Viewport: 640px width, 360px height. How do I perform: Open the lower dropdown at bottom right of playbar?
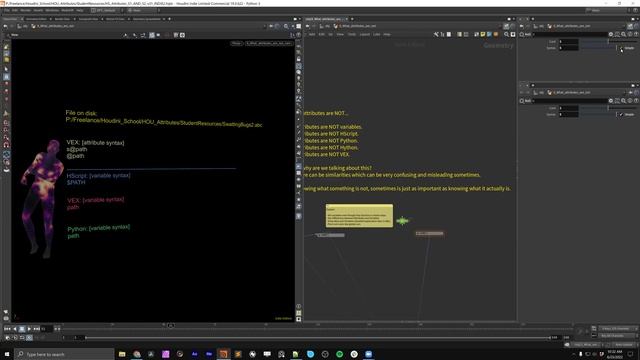tap(618, 336)
